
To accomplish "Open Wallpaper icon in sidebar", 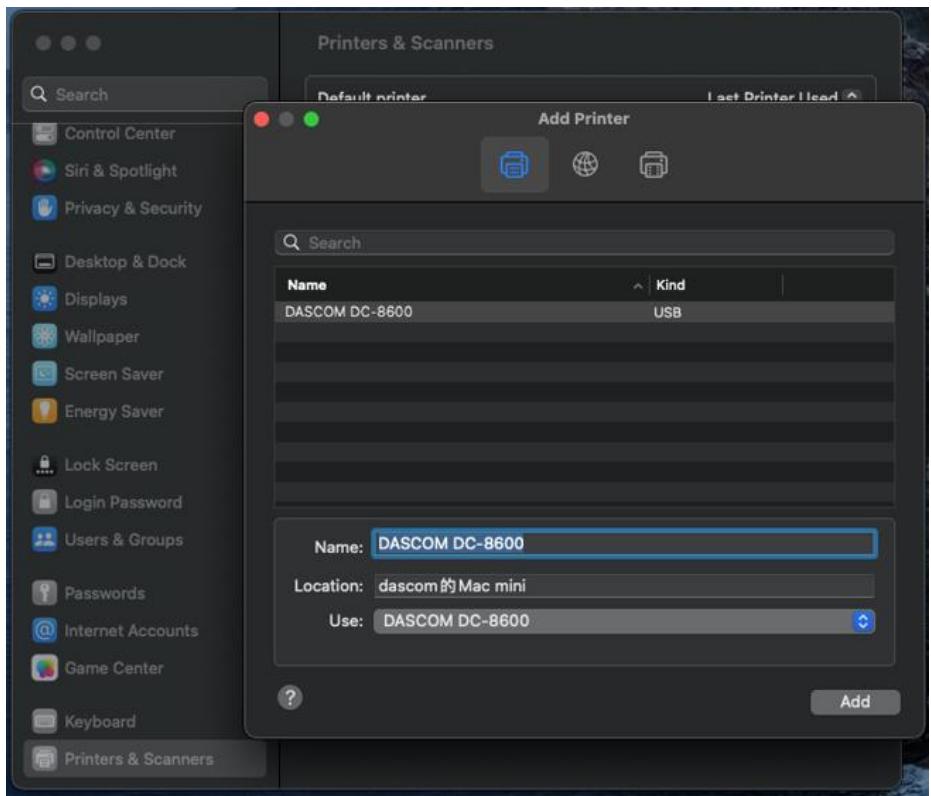I will (x=44, y=336).
